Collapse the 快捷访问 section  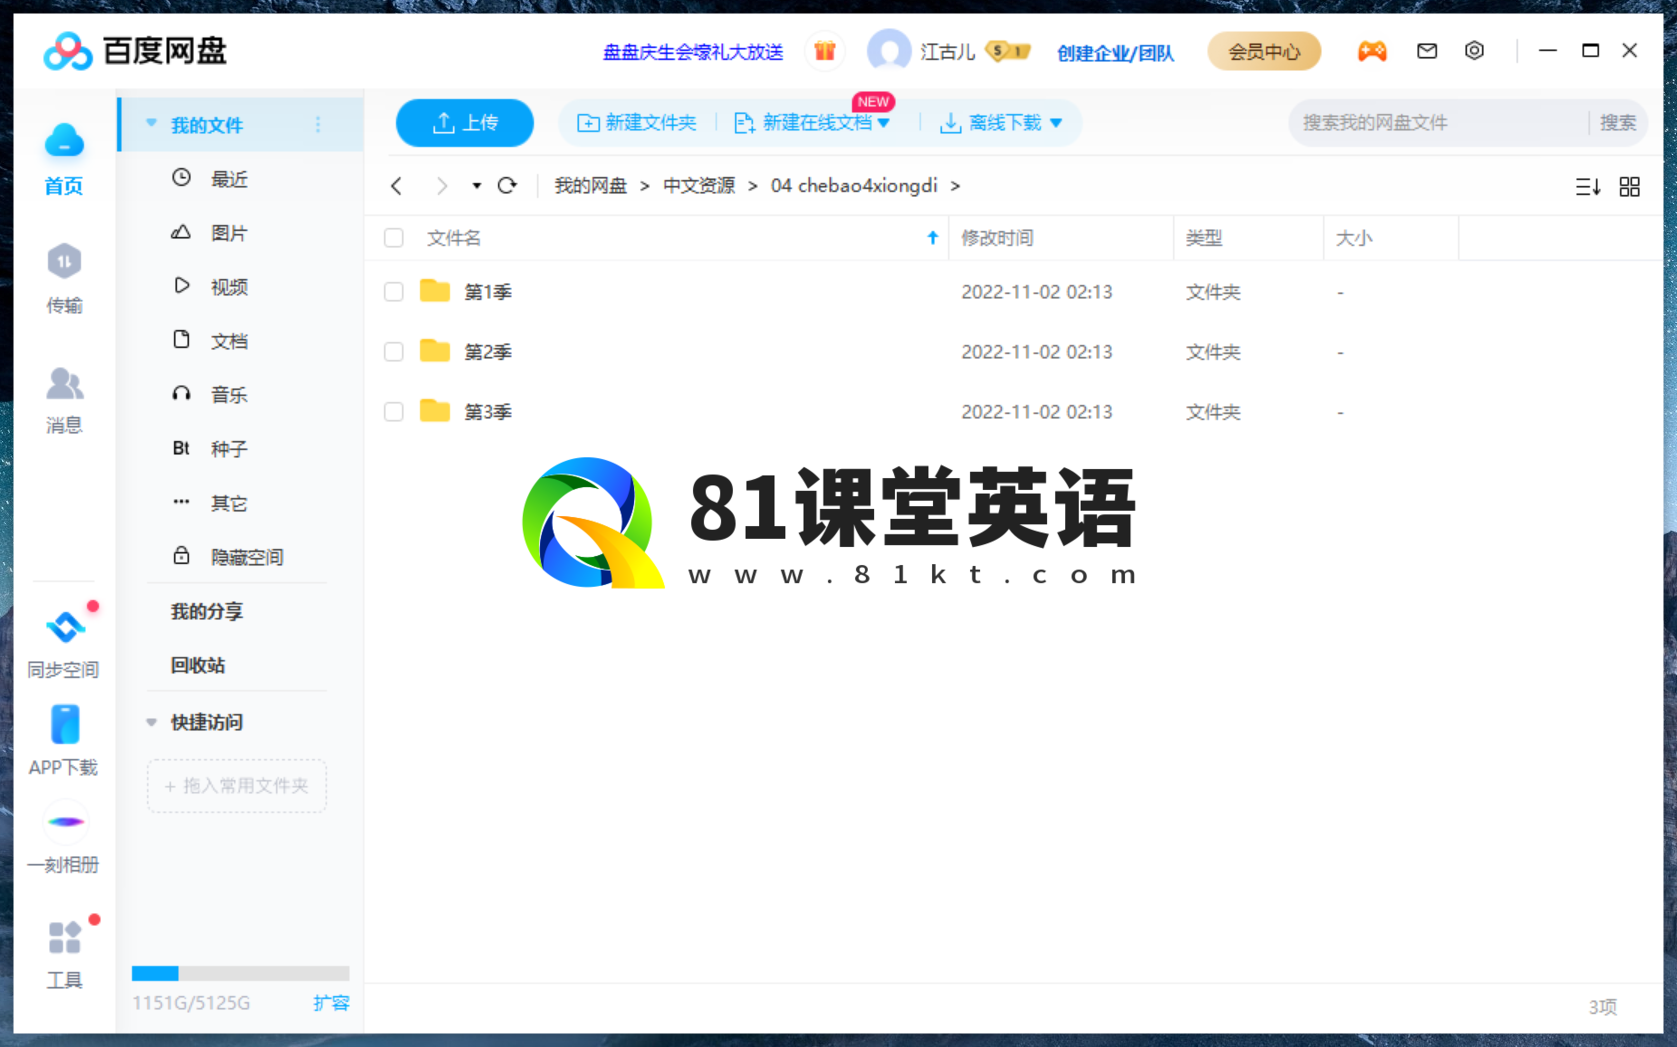tap(152, 722)
